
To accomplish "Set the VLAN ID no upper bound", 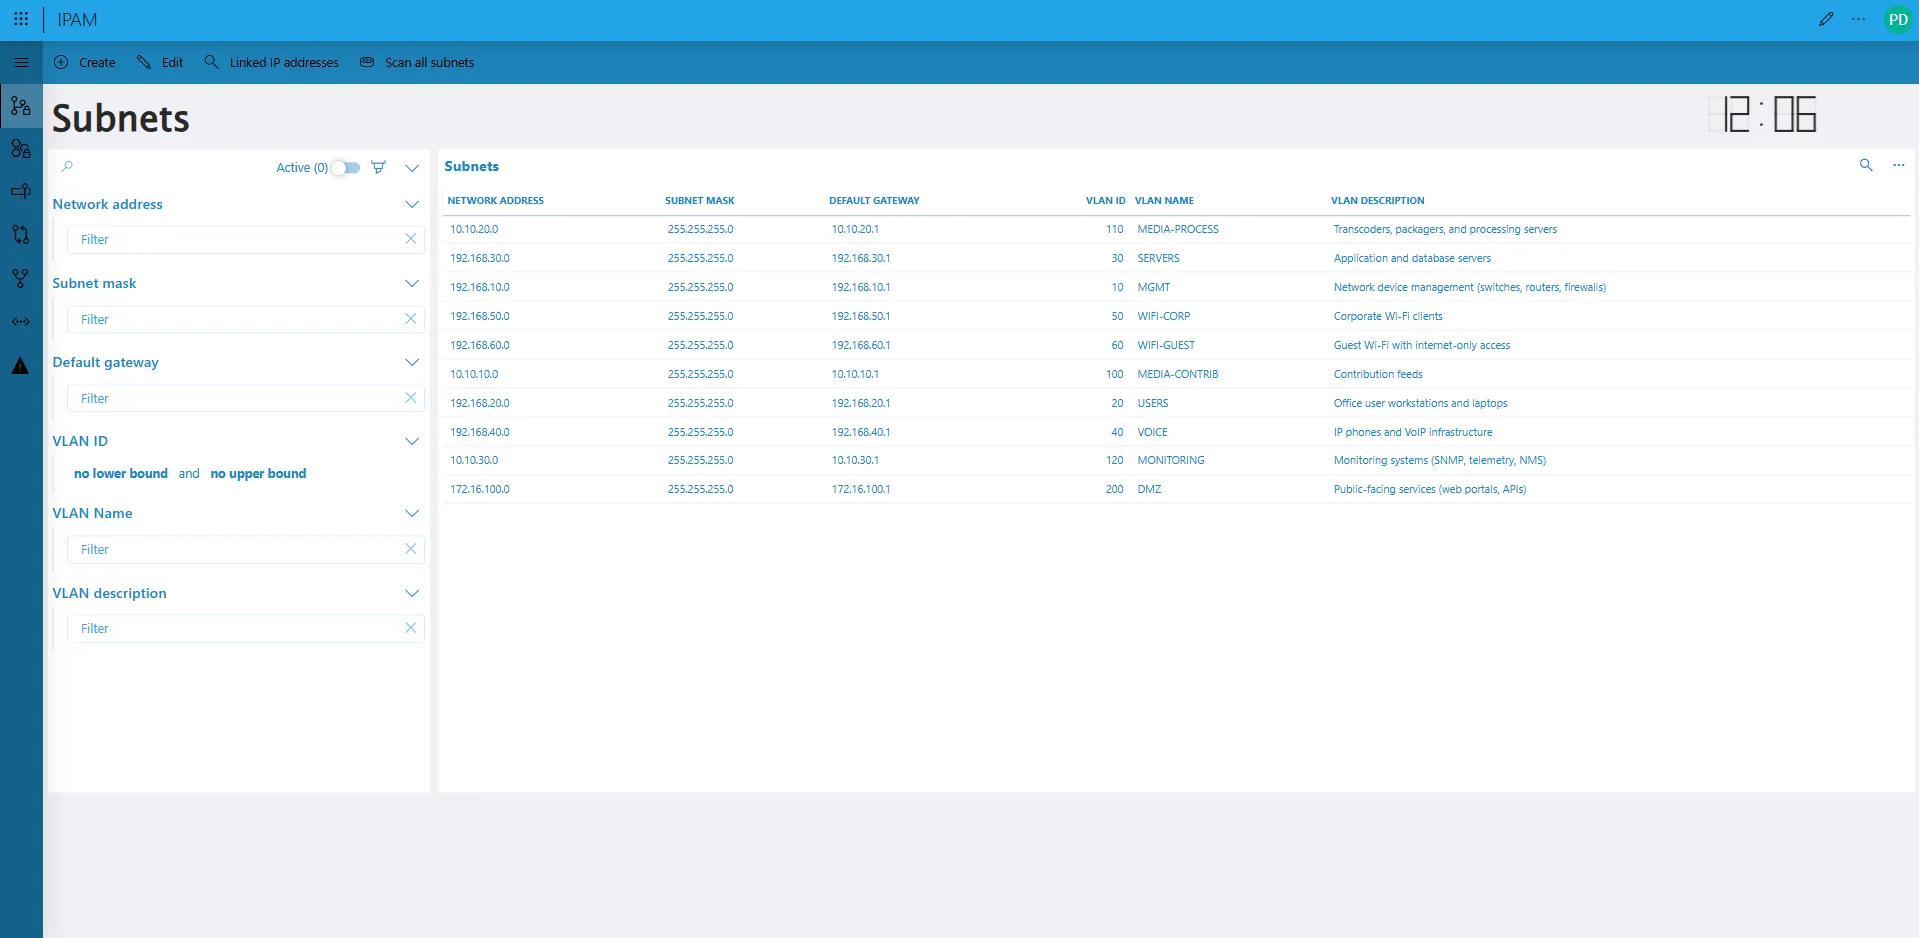I will point(258,474).
